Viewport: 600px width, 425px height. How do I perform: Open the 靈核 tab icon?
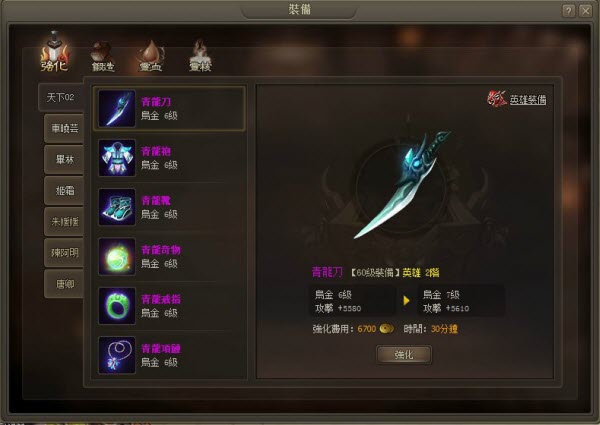[200, 55]
